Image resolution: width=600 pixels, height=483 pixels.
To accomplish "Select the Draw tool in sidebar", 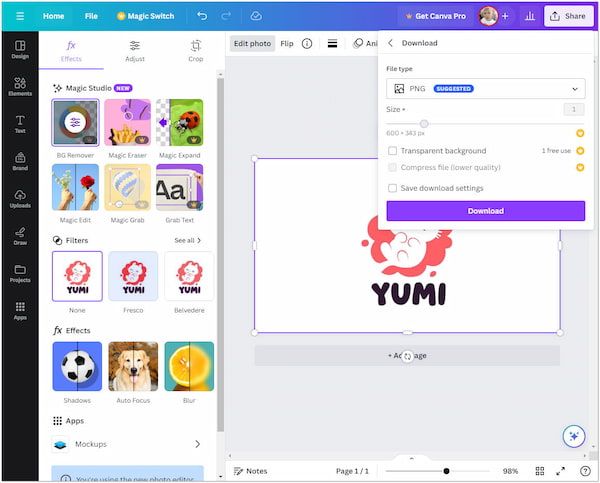I will point(20,236).
